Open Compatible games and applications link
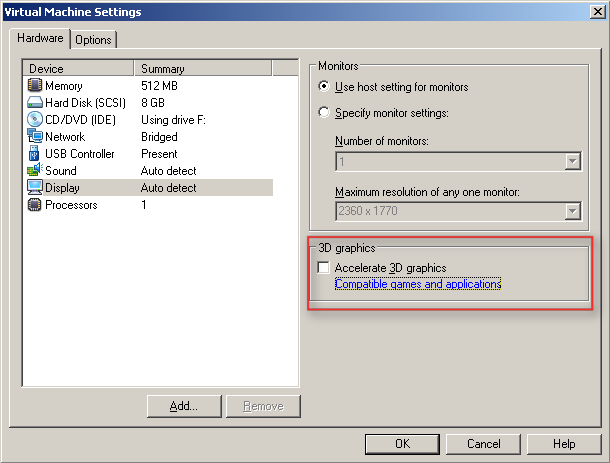The height and width of the screenshot is (463, 610). click(x=417, y=284)
